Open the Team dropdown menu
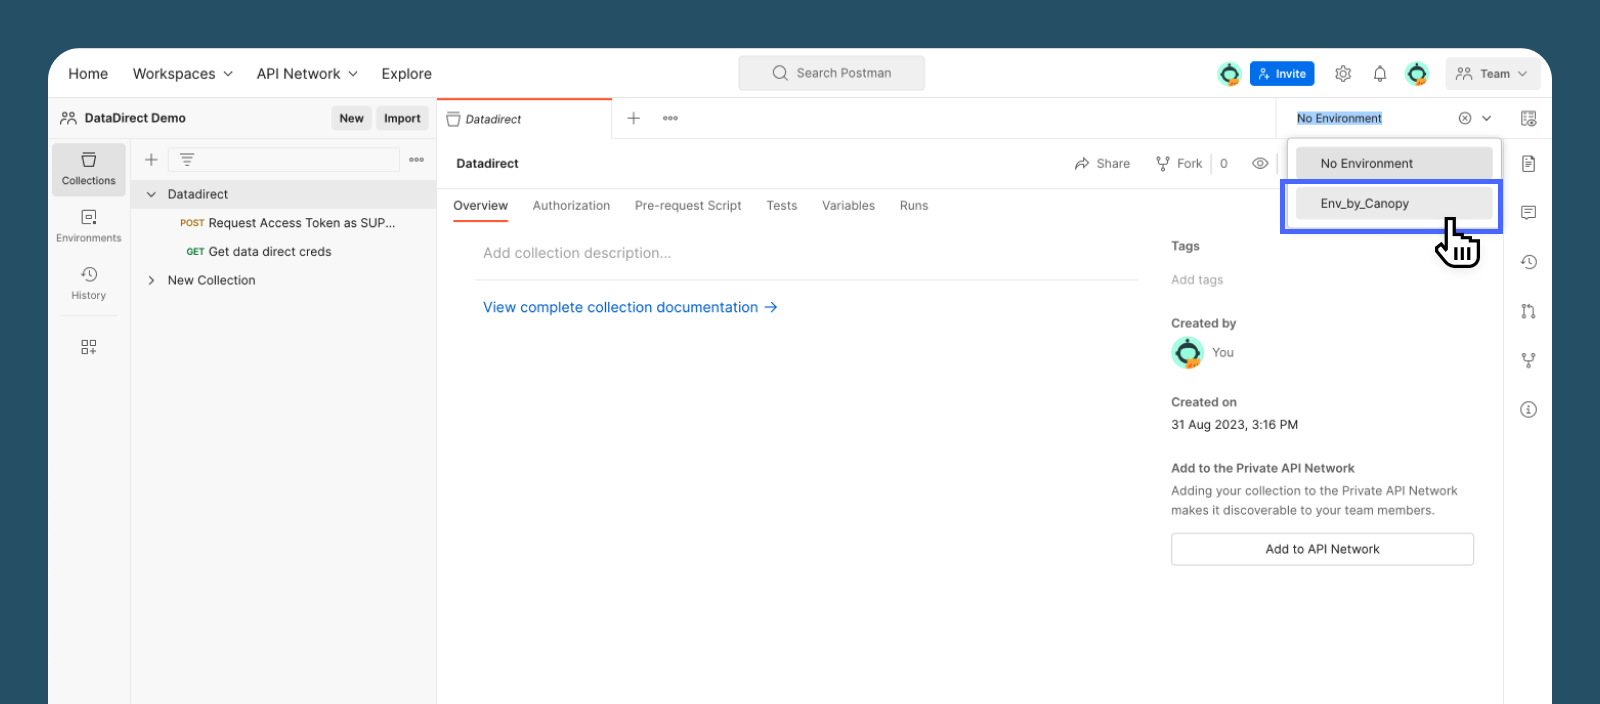The height and width of the screenshot is (704, 1600). (x=1492, y=74)
